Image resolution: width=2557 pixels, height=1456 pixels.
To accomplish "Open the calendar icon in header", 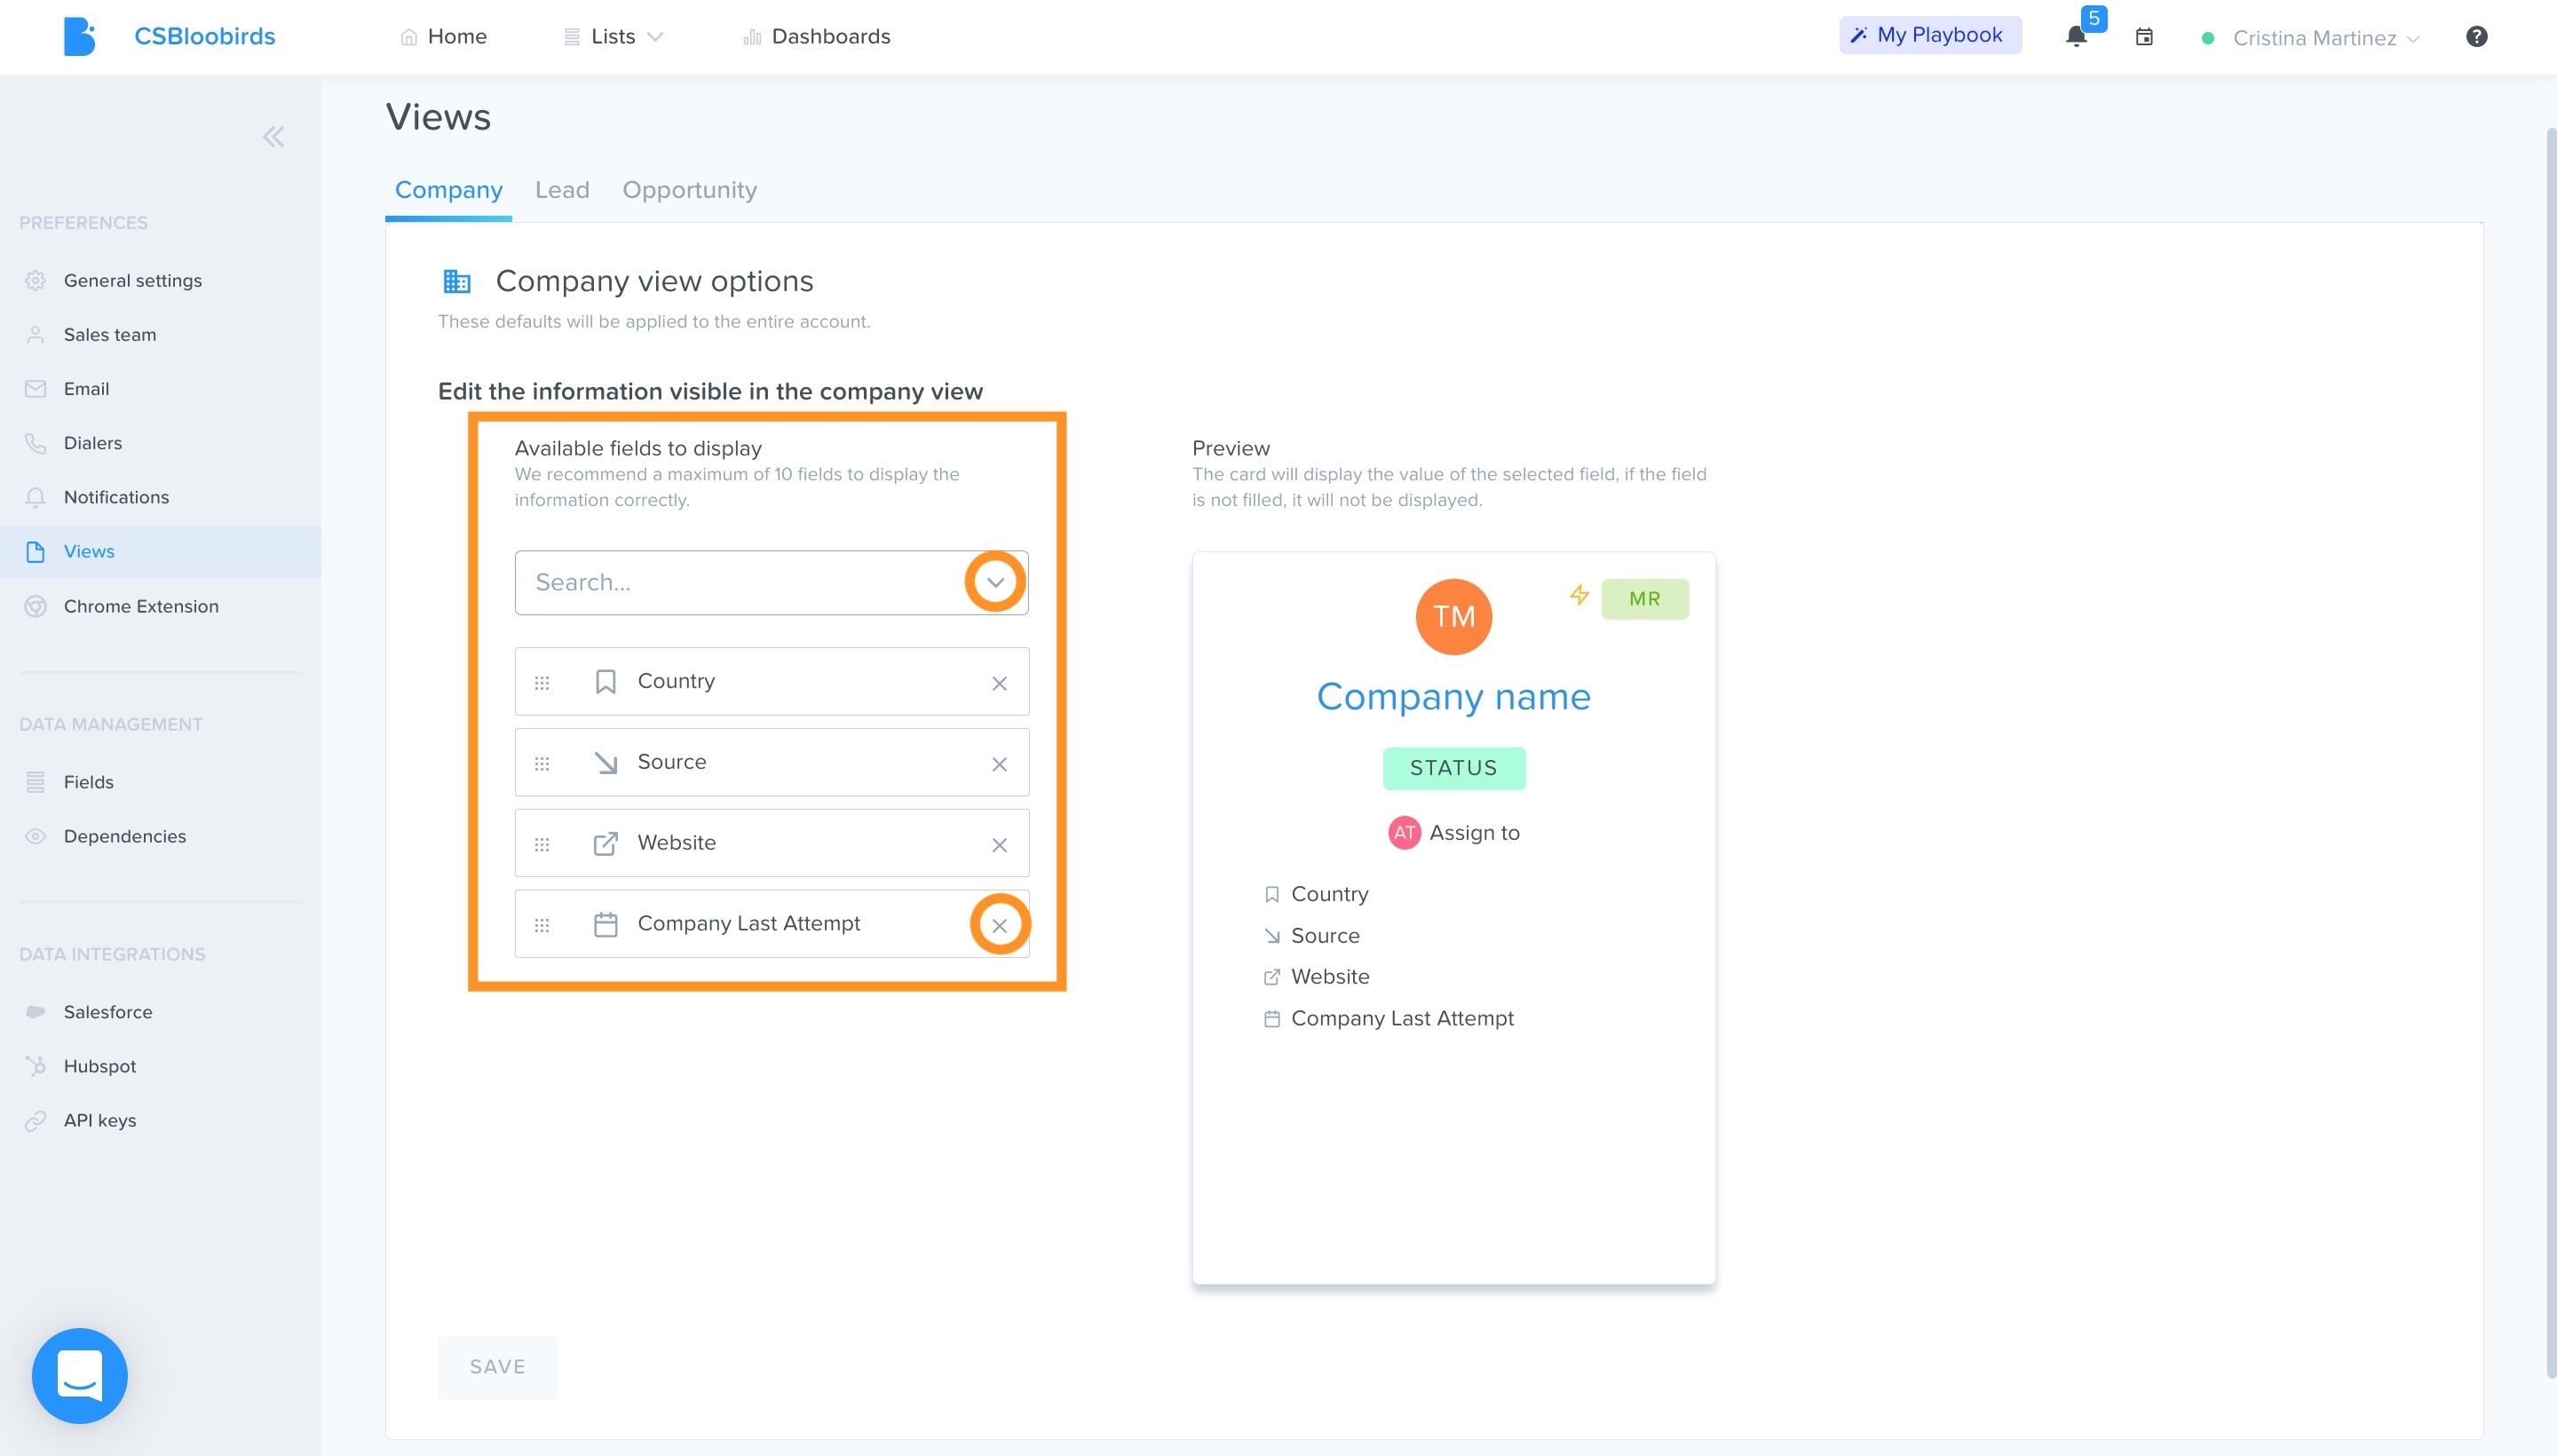I will coord(2144,37).
